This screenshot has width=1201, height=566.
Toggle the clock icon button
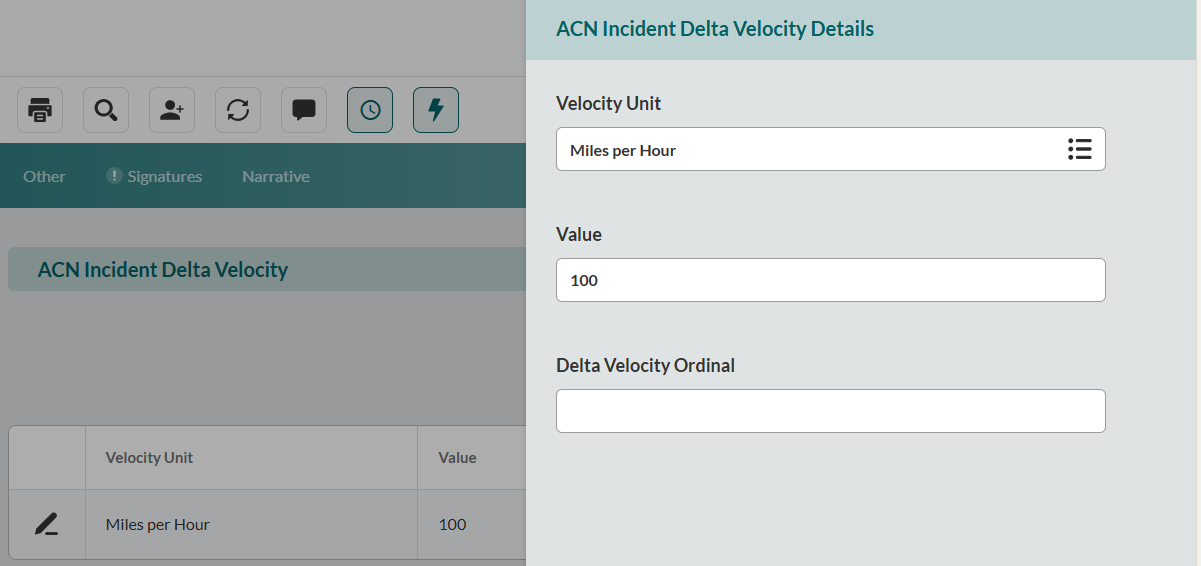tap(370, 110)
